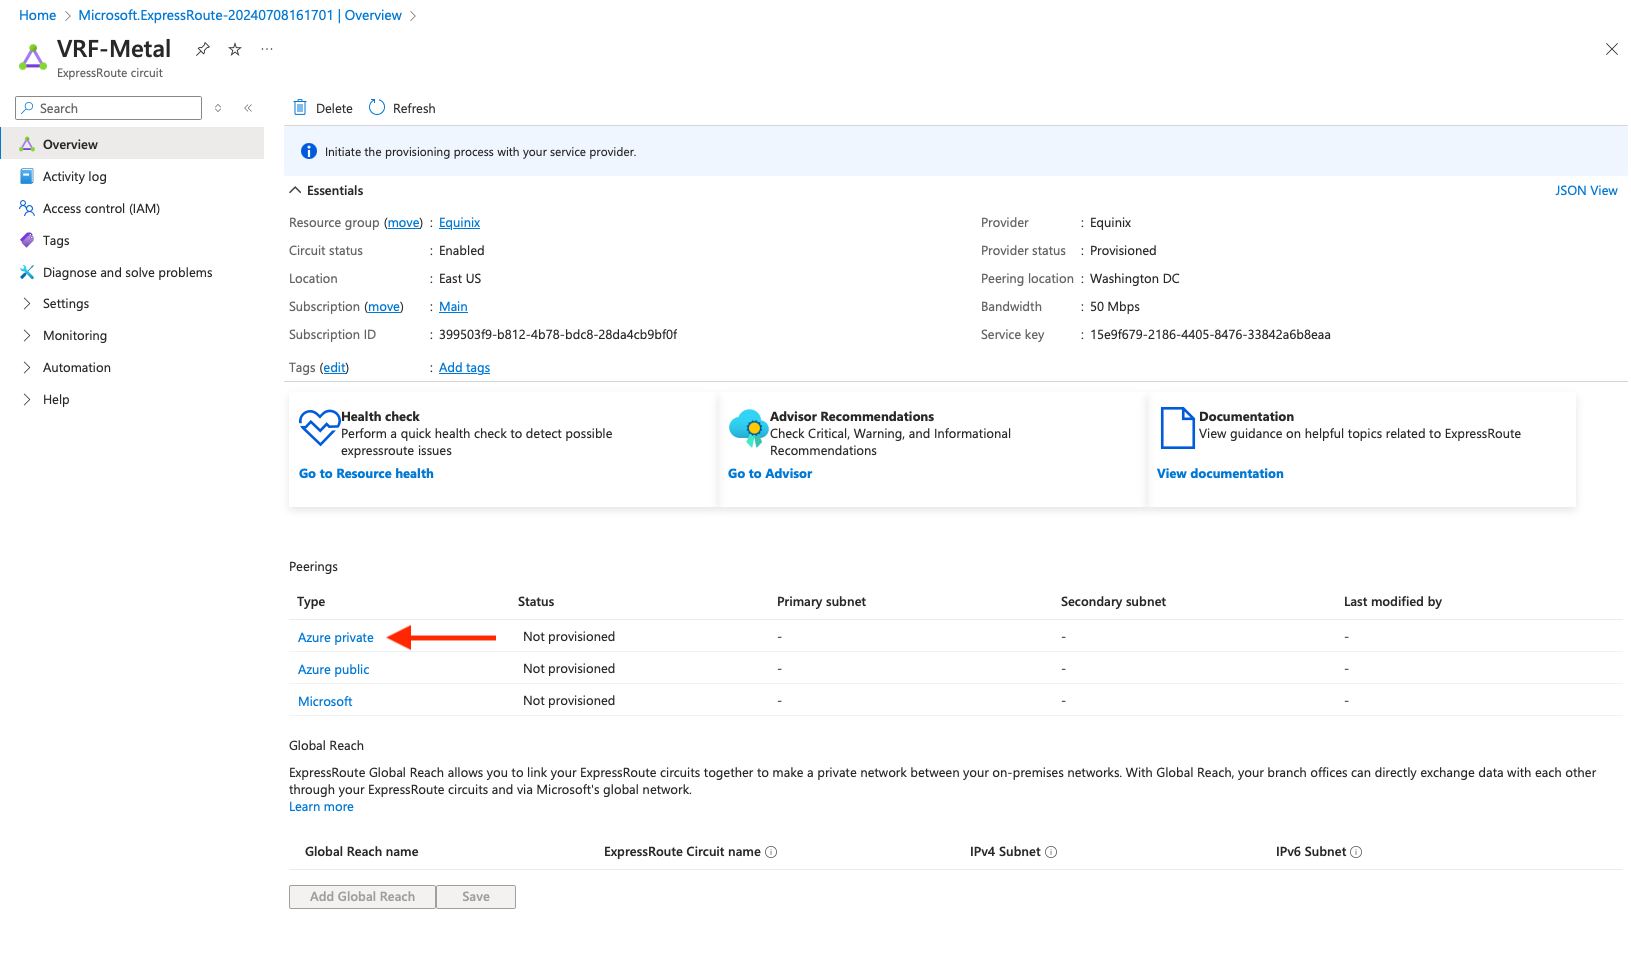Screen dimensions: 1631x964
Task: Click info icon beside IPv4 Subnet
Action: coord(1051,852)
